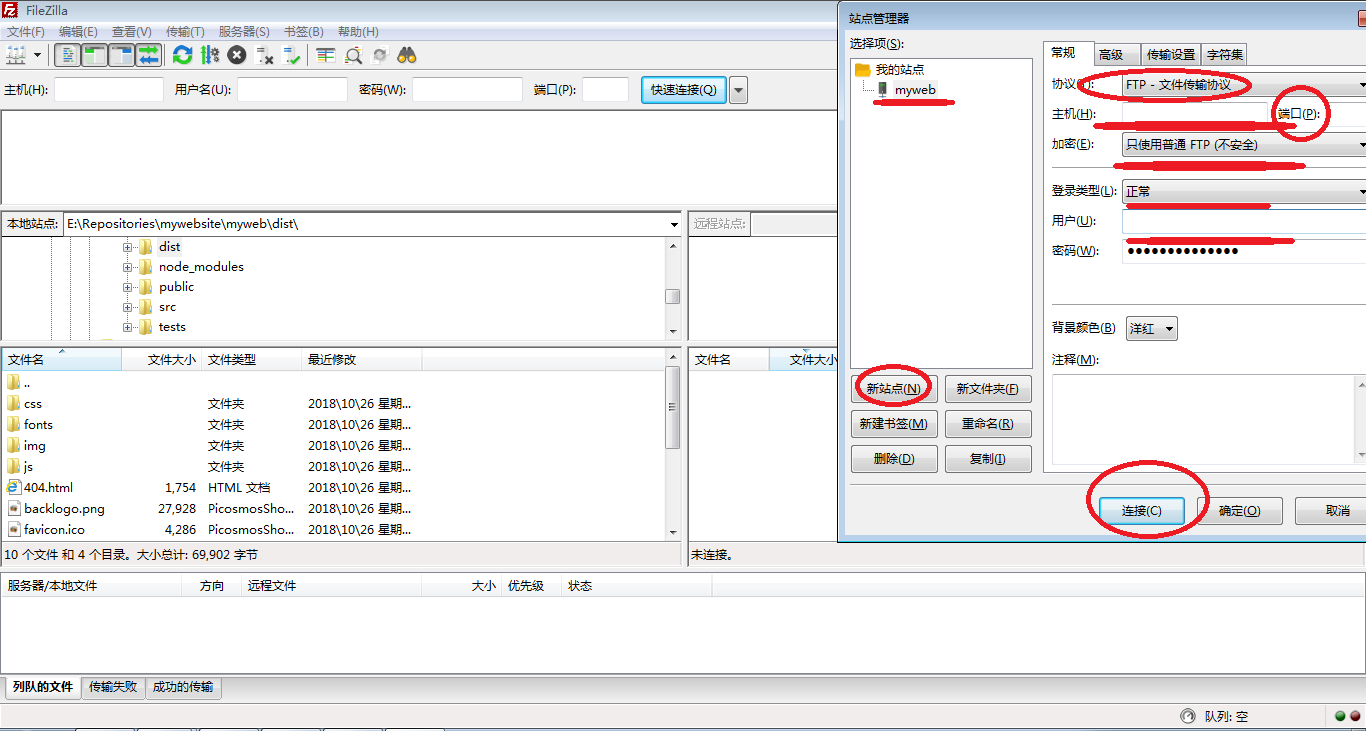The image size is (1366, 731).
Task: Expand the public folder in tree
Action: pos(127,287)
